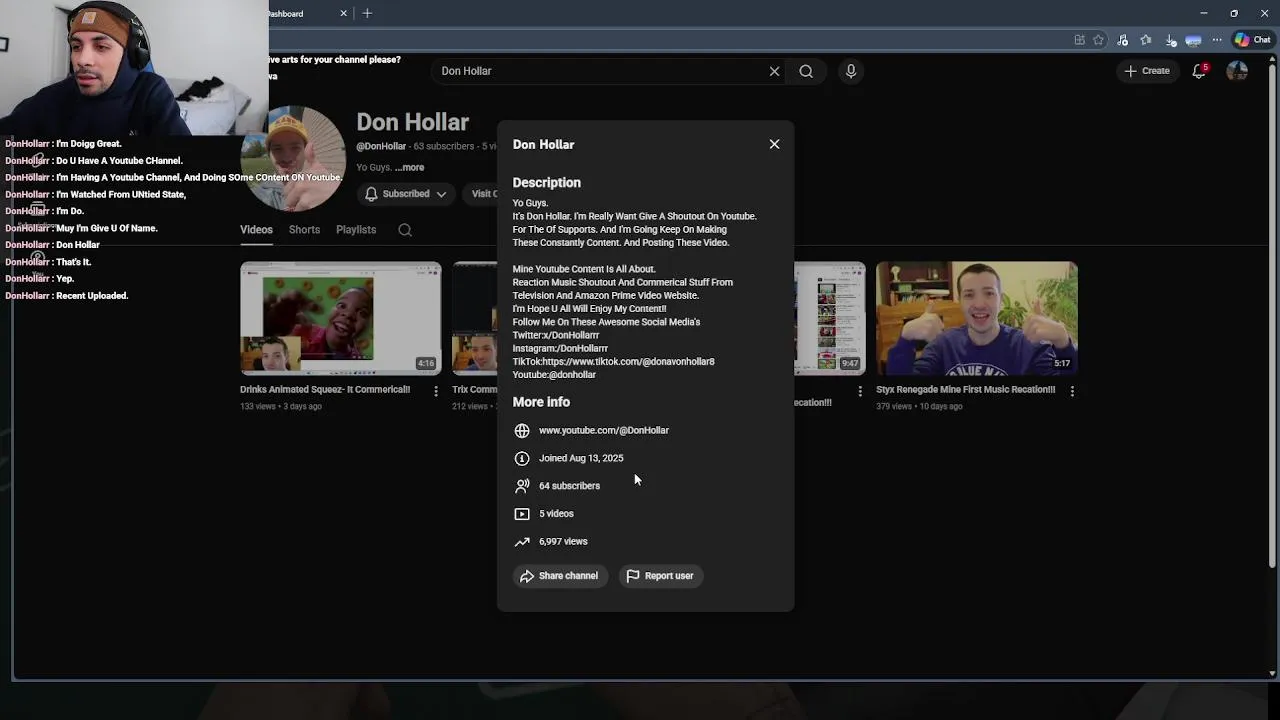Image resolution: width=1280 pixels, height=720 pixels.
Task: Switch to the Playlists tab
Action: point(356,230)
